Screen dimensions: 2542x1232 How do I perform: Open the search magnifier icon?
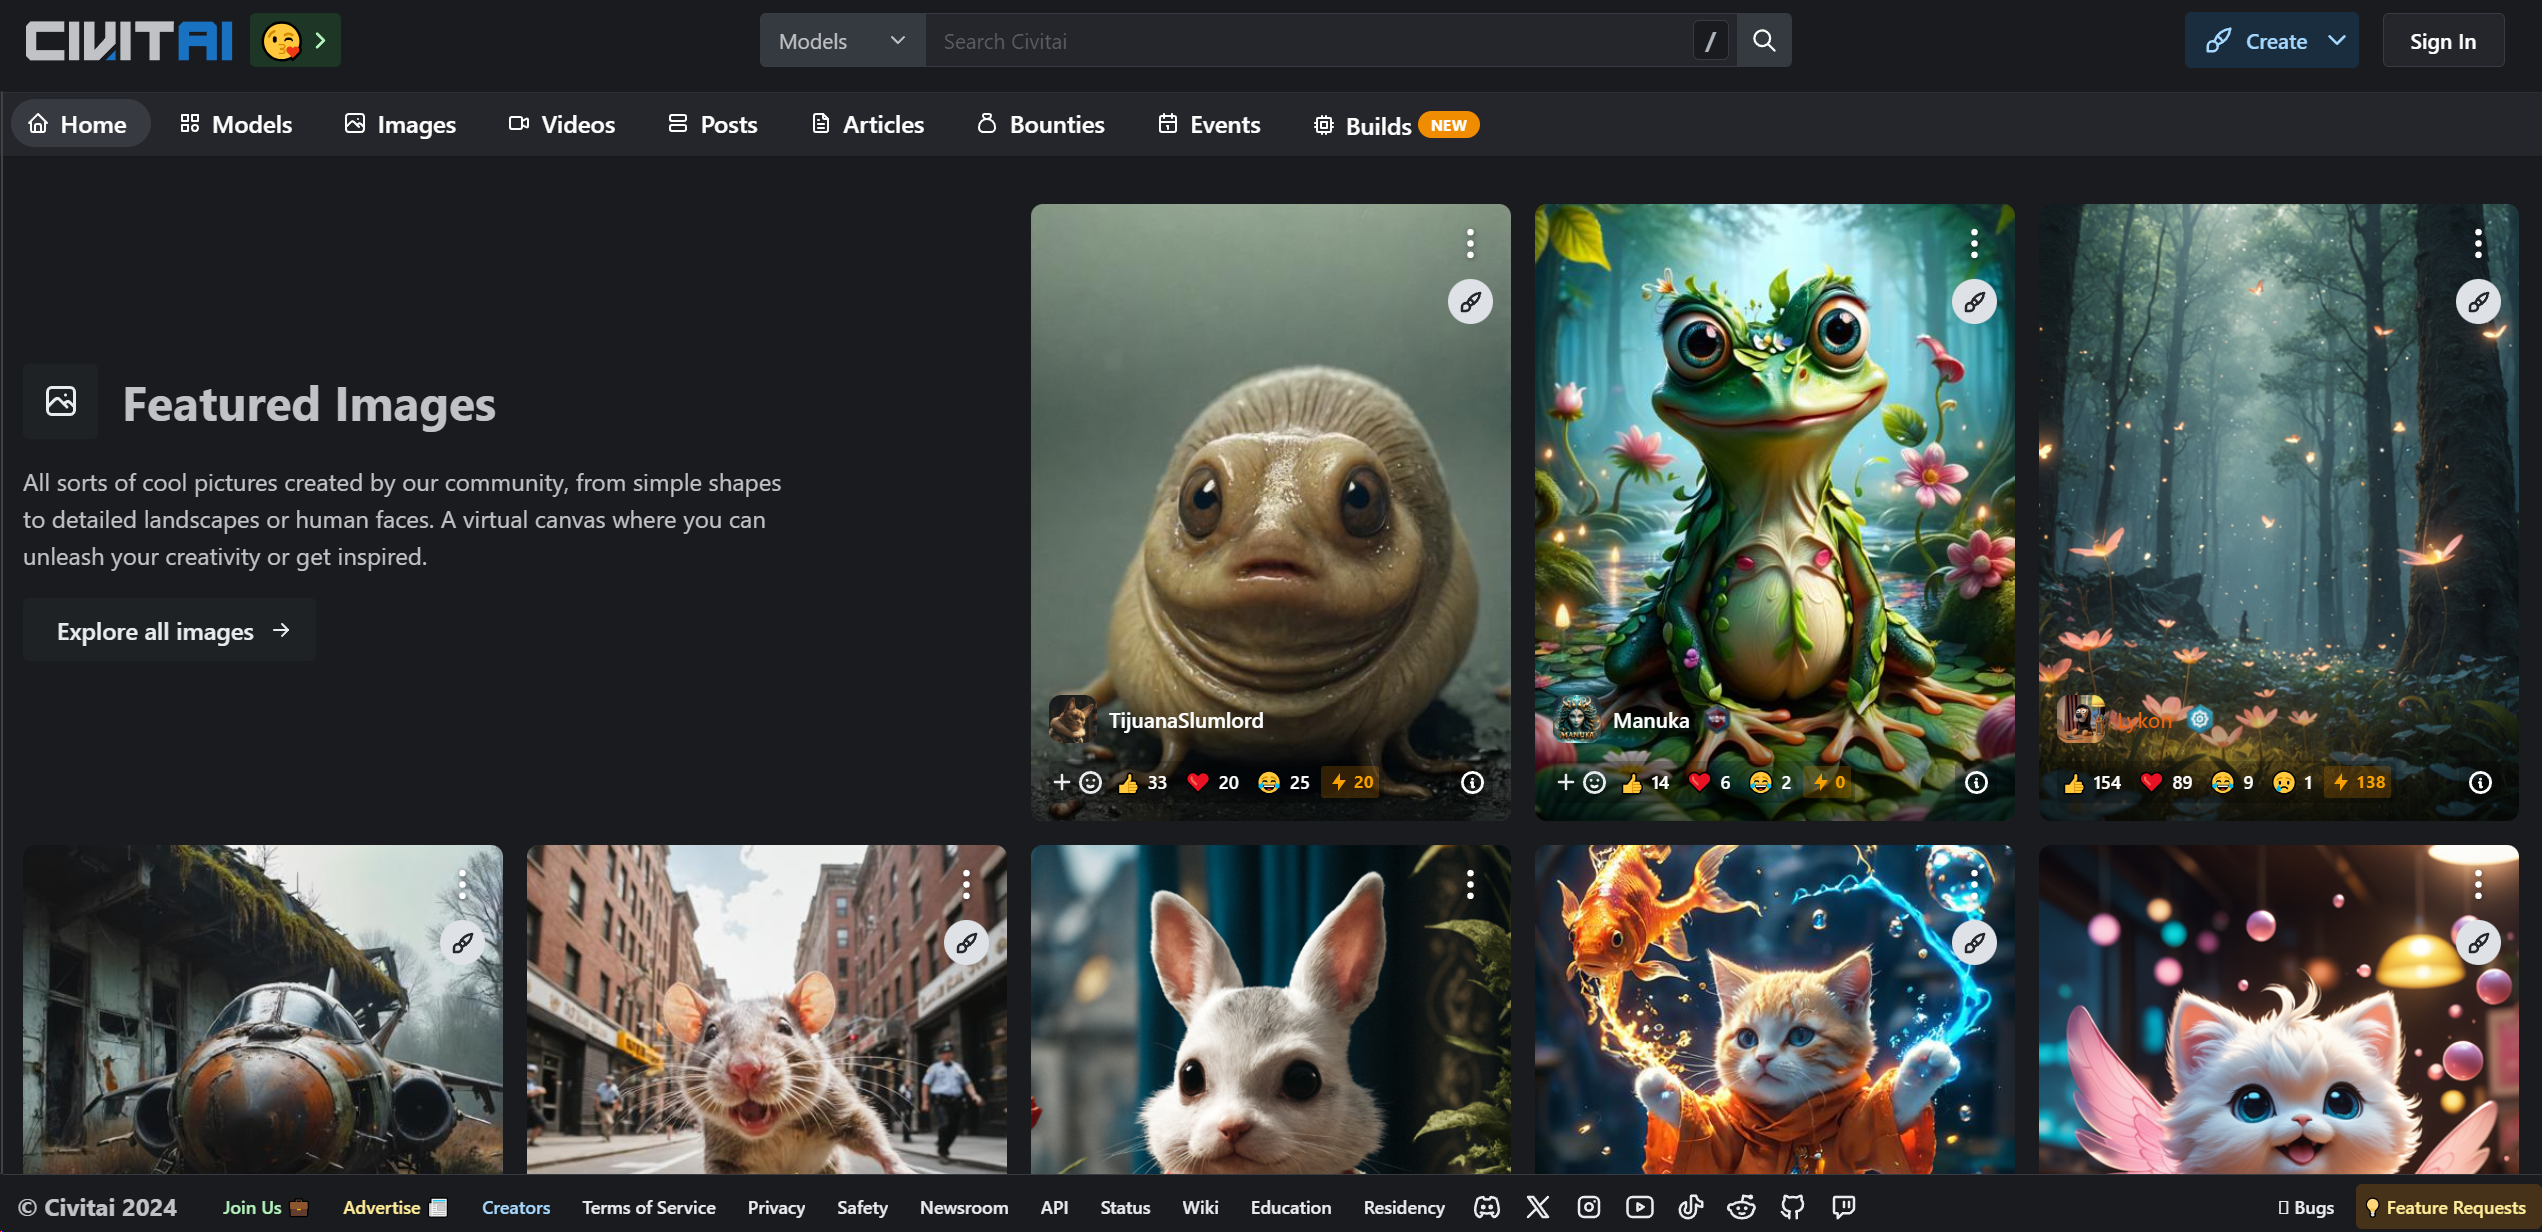tap(1764, 40)
